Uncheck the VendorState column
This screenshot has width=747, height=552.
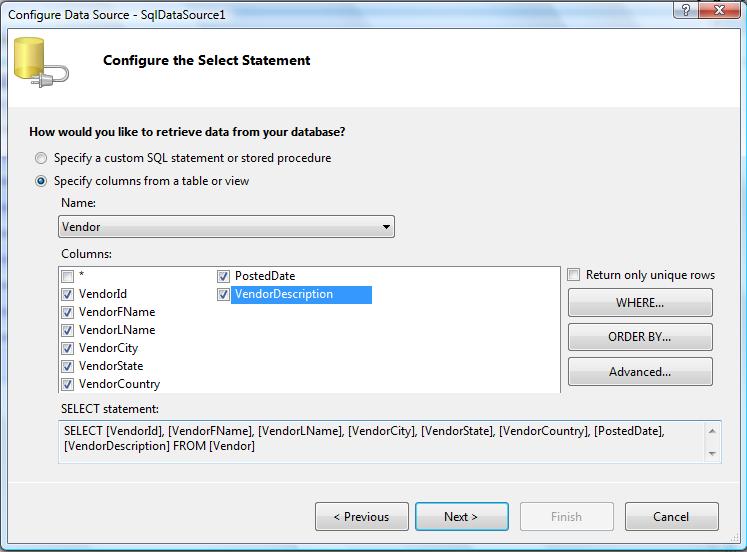coord(67,366)
